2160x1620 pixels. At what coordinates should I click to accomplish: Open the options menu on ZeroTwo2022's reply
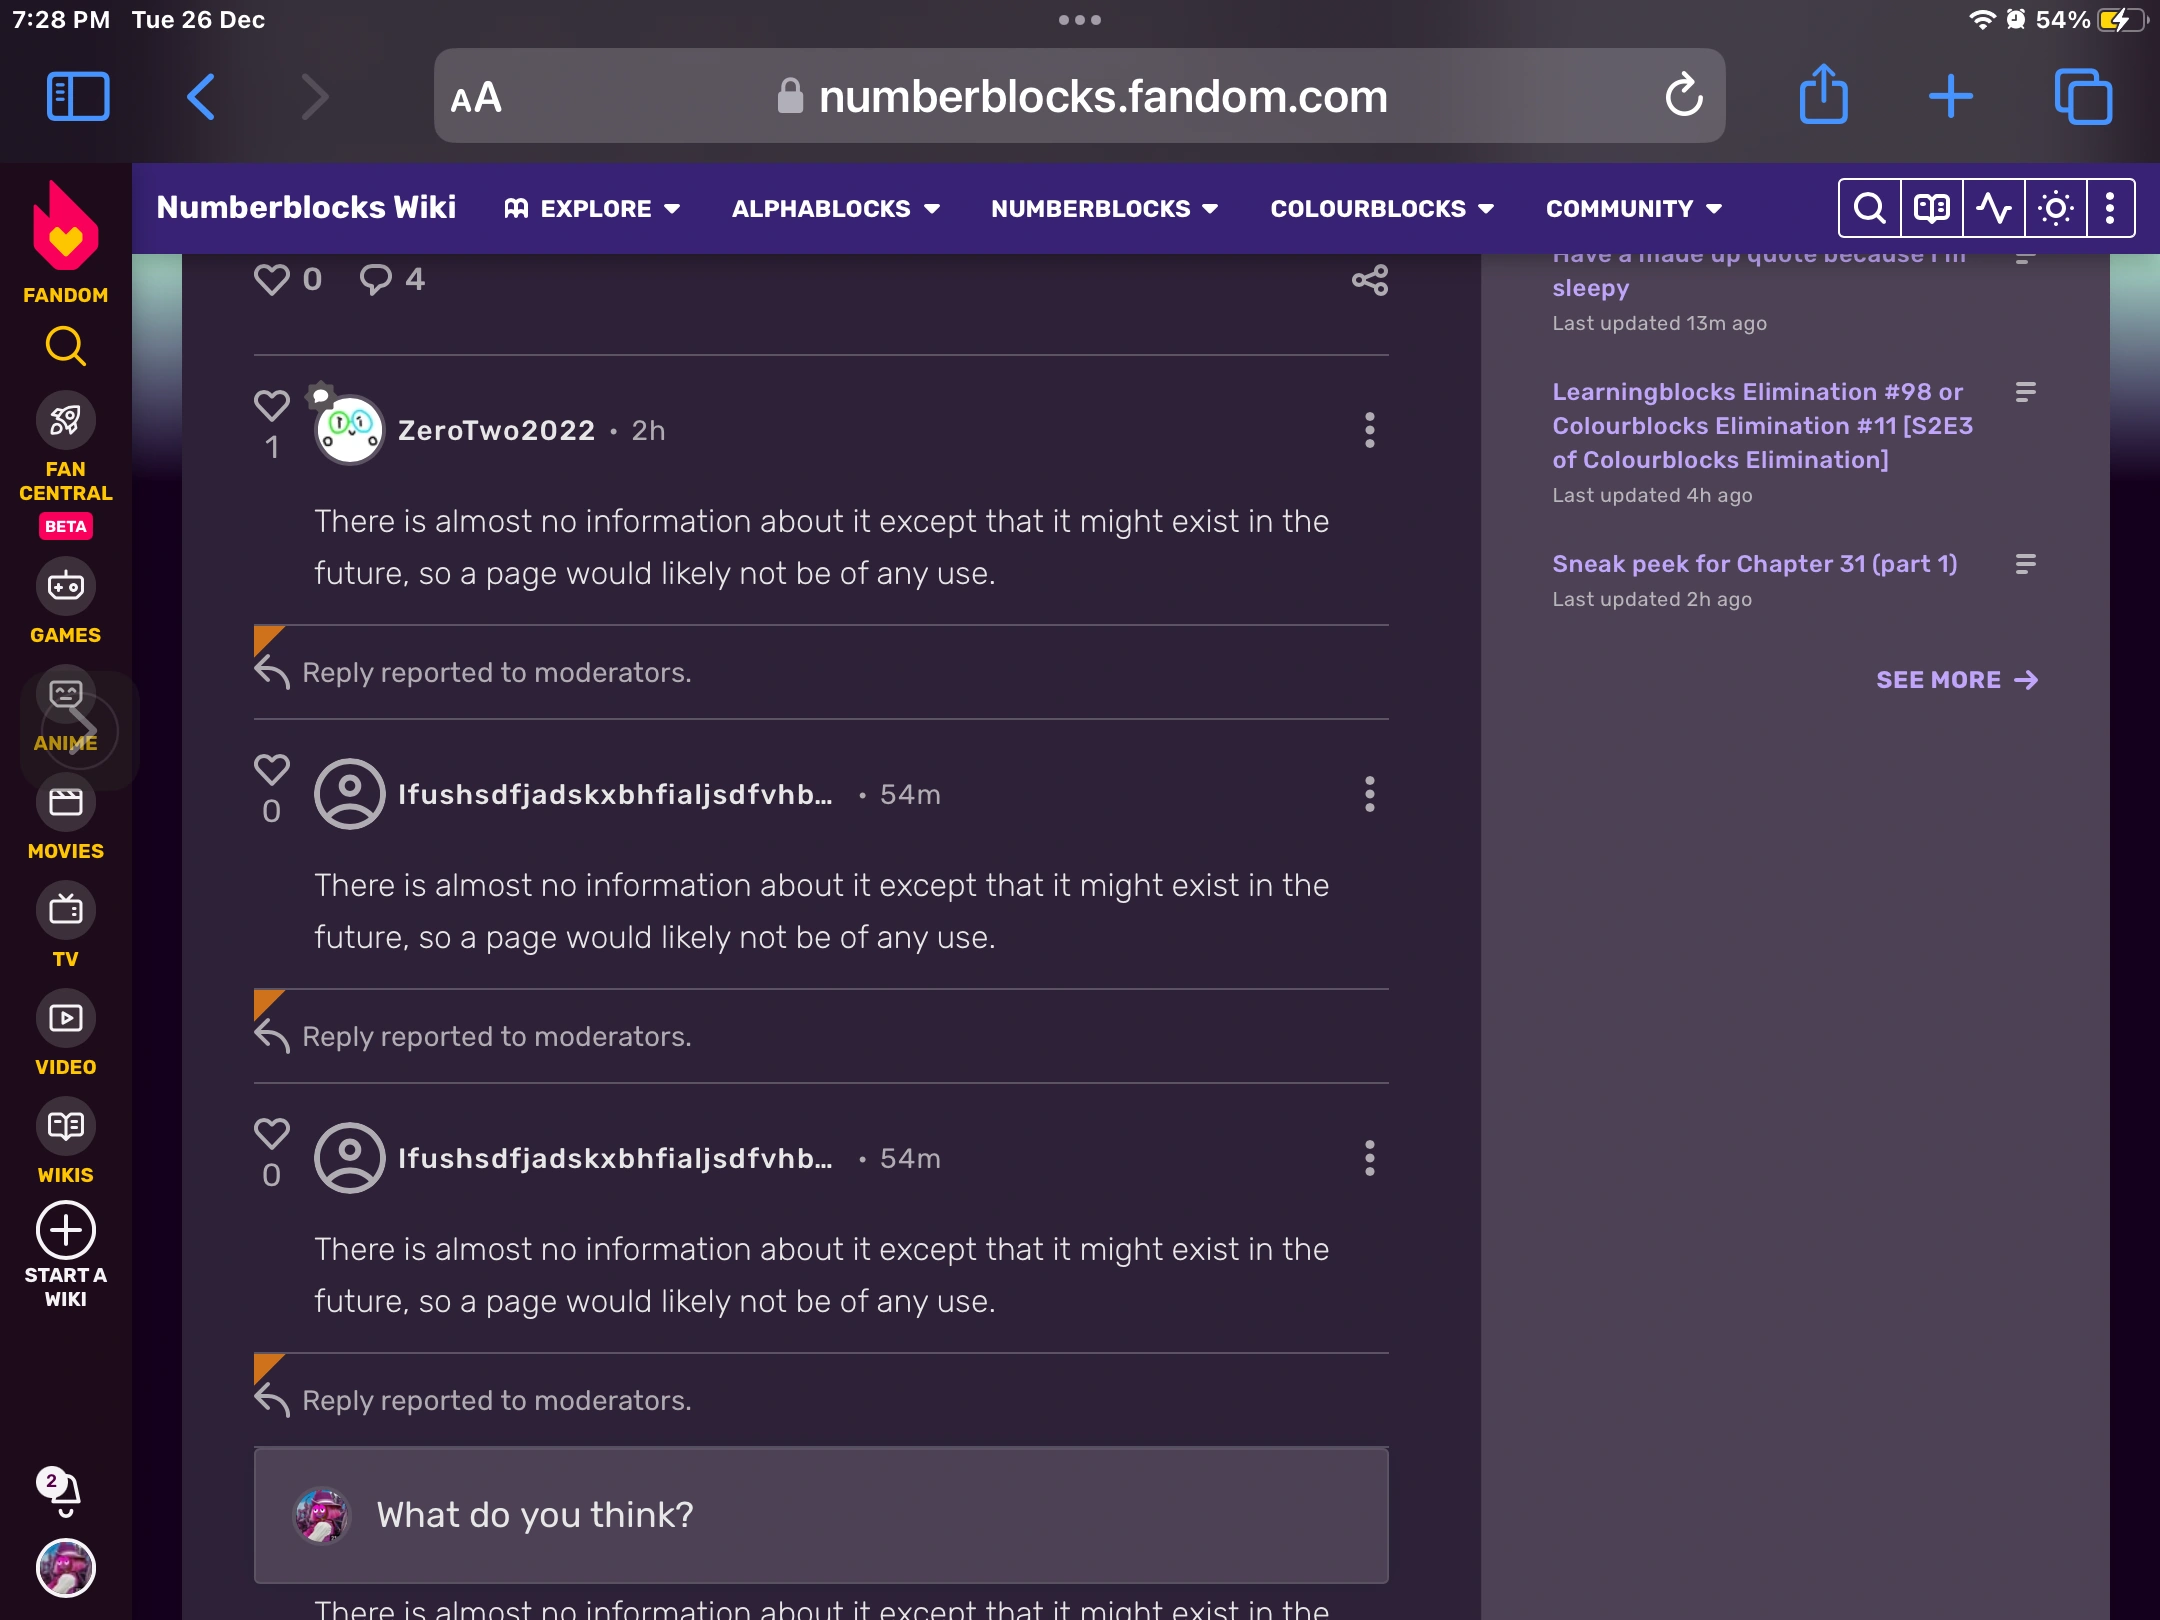pos(1369,430)
